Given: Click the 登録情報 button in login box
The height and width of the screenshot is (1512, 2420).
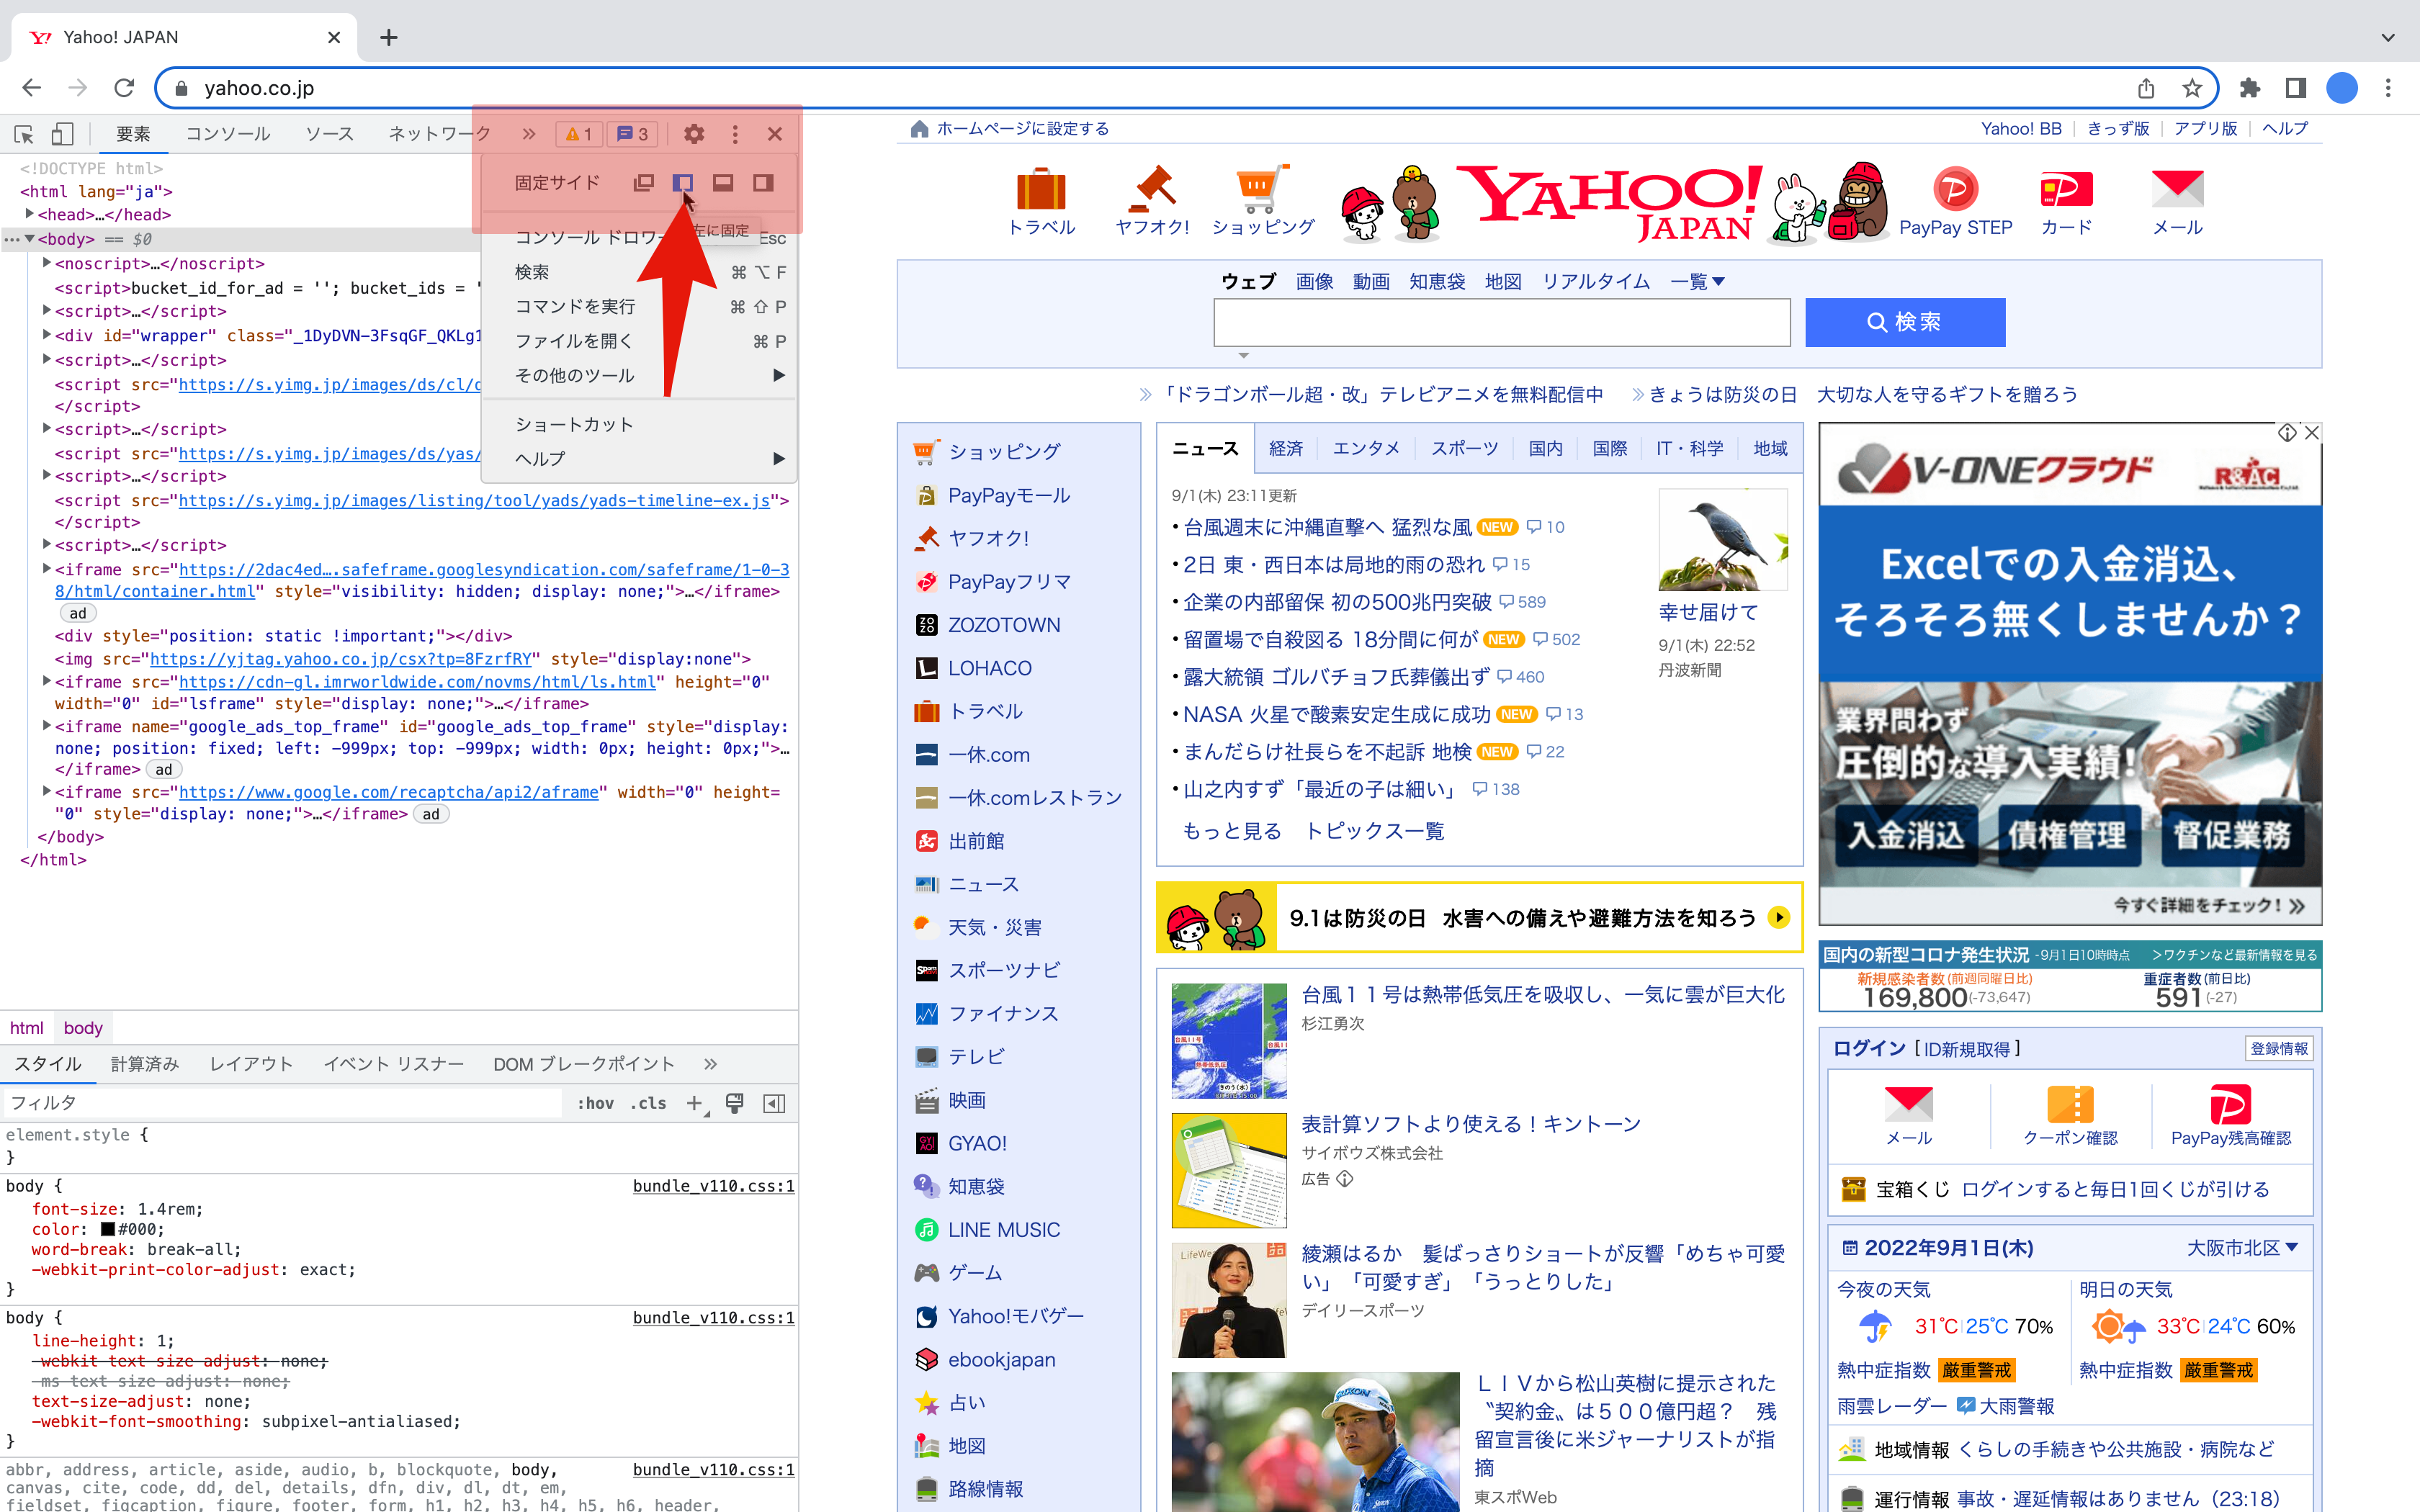Looking at the screenshot, I should click(2279, 1048).
